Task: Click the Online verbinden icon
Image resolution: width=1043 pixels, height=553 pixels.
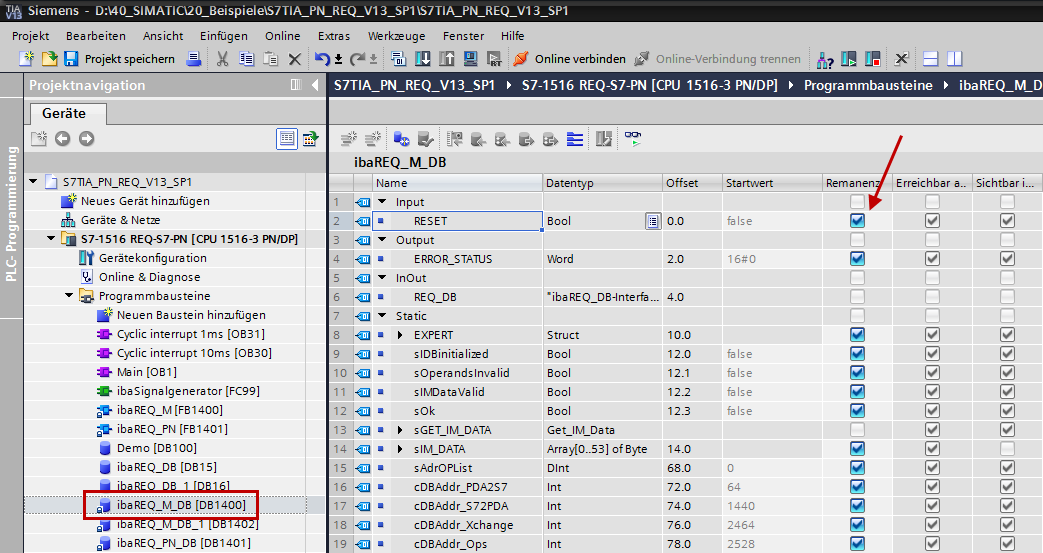Action: click(x=520, y=59)
